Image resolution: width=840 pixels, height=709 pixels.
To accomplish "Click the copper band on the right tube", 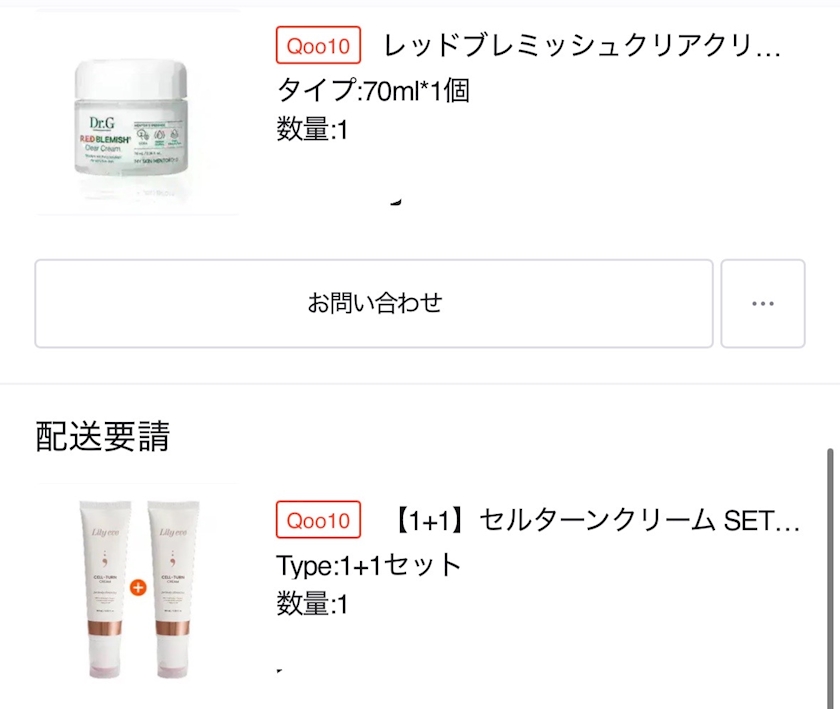I will (x=172, y=628).
